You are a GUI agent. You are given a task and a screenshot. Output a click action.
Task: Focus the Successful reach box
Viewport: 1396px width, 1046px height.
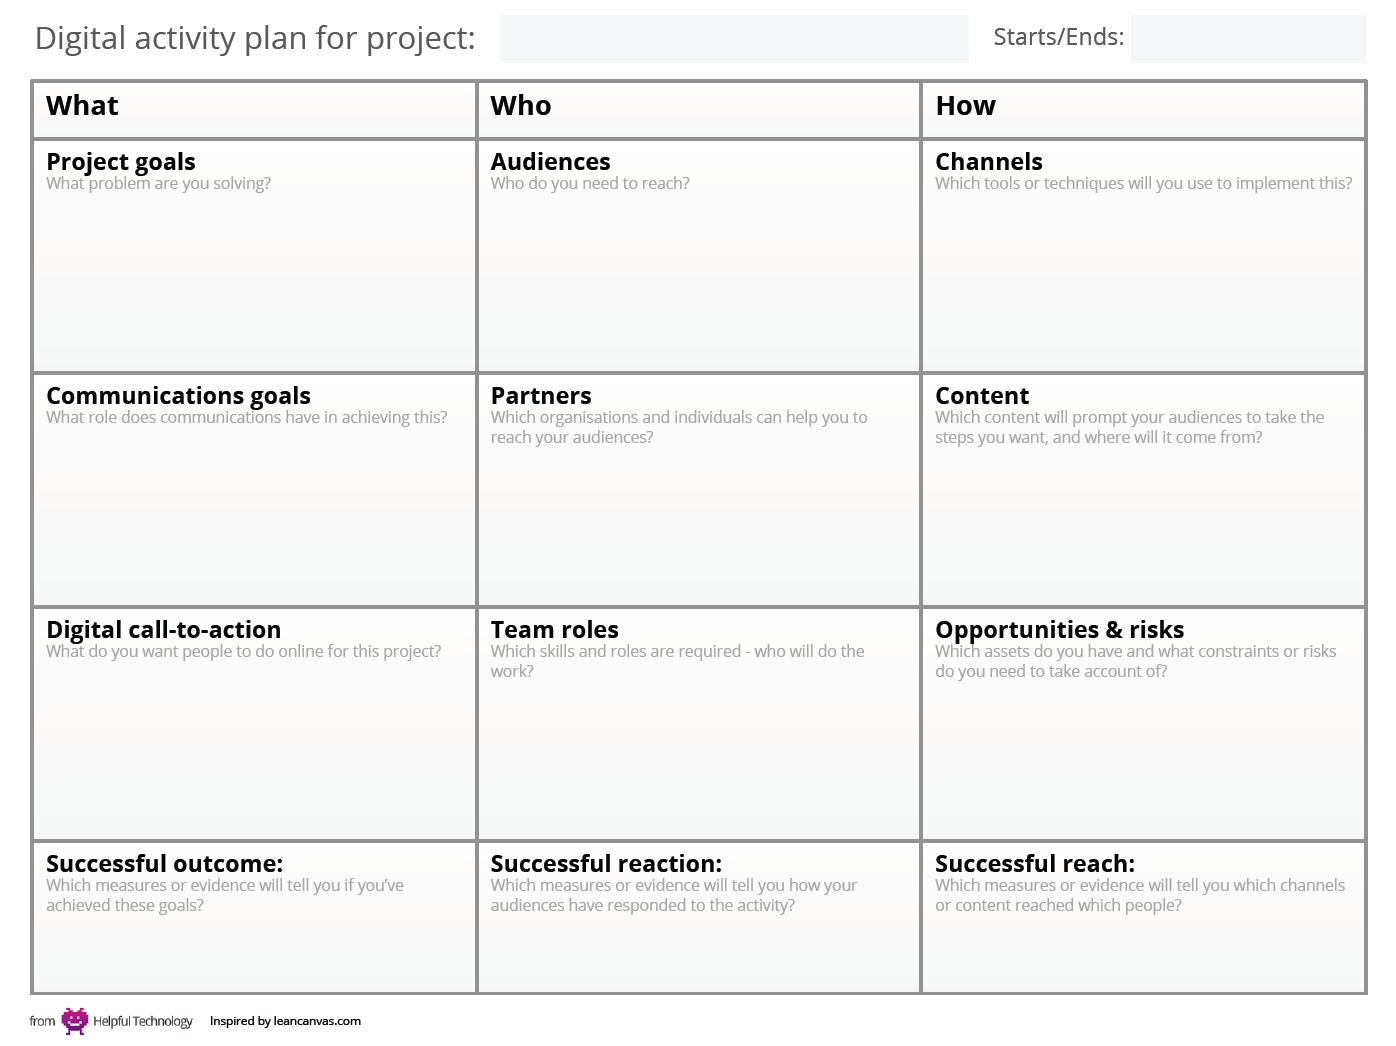coord(1143,917)
